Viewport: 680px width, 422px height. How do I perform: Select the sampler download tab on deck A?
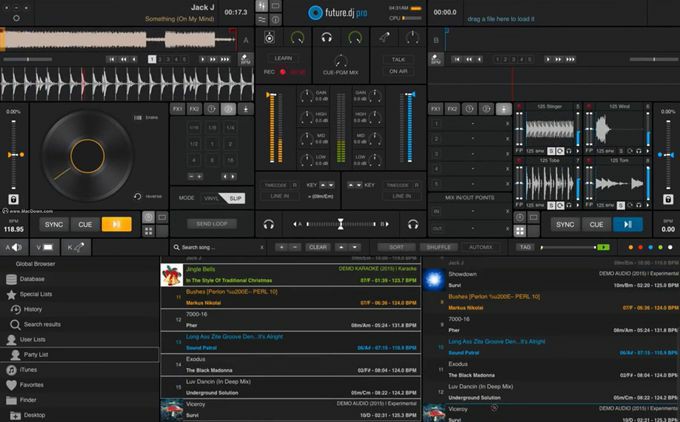click(245, 109)
